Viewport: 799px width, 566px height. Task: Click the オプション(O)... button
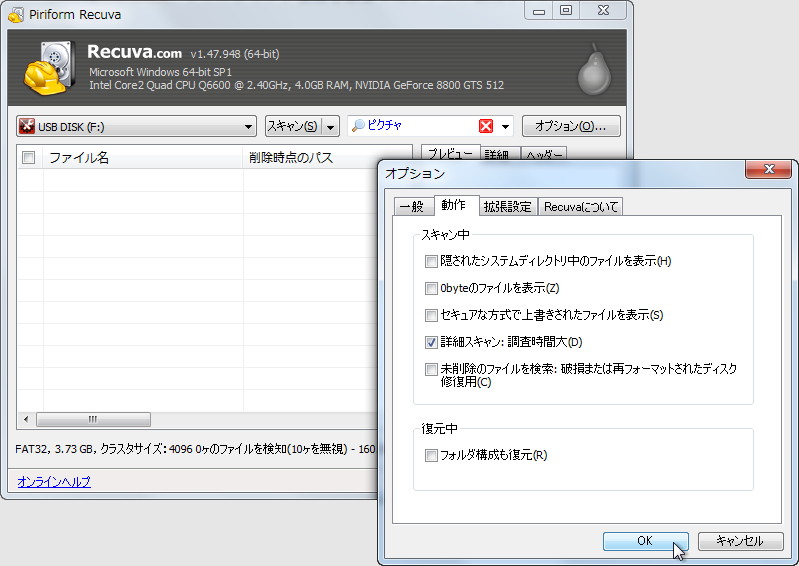571,126
